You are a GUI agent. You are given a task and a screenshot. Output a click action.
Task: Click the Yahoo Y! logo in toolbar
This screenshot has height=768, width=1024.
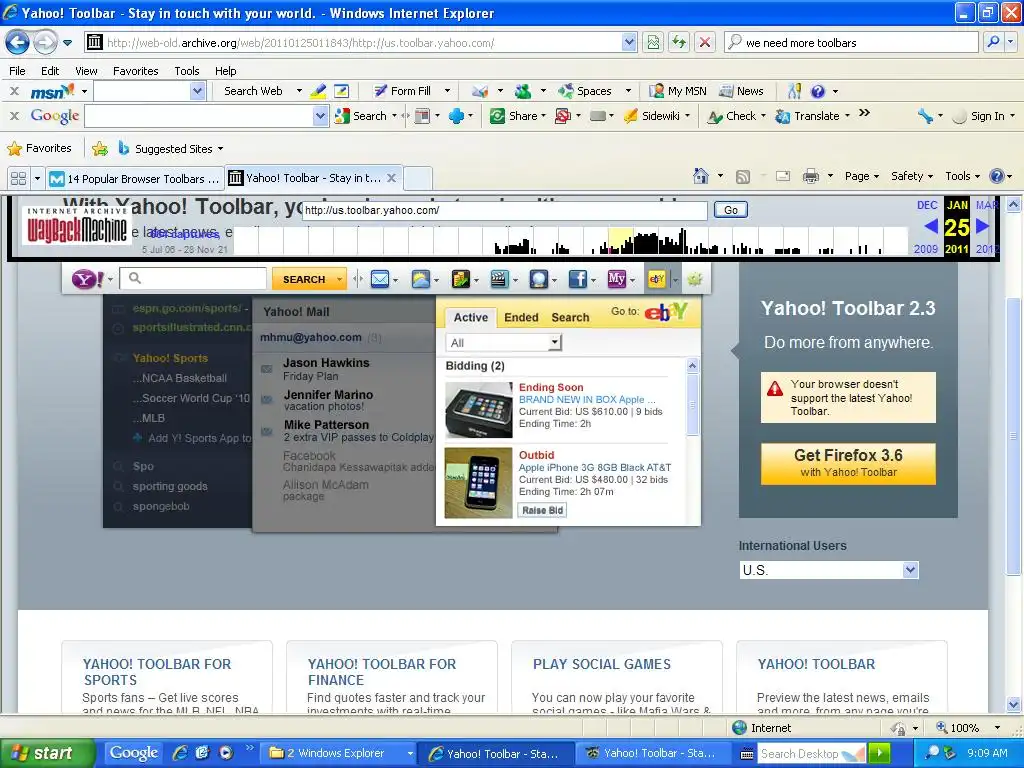coord(88,280)
